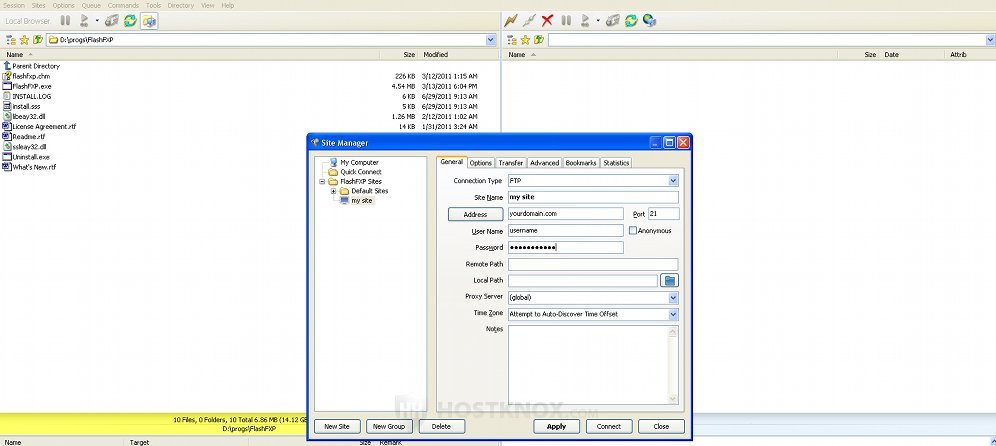Open the Options menu in menu bar
This screenshot has height=446, width=996.
tap(64, 5)
